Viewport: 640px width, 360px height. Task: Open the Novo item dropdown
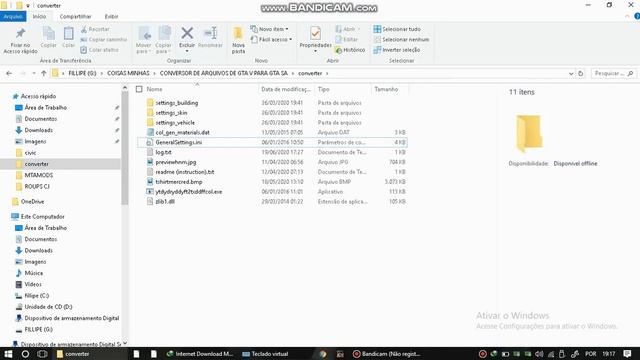tap(269, 29)
